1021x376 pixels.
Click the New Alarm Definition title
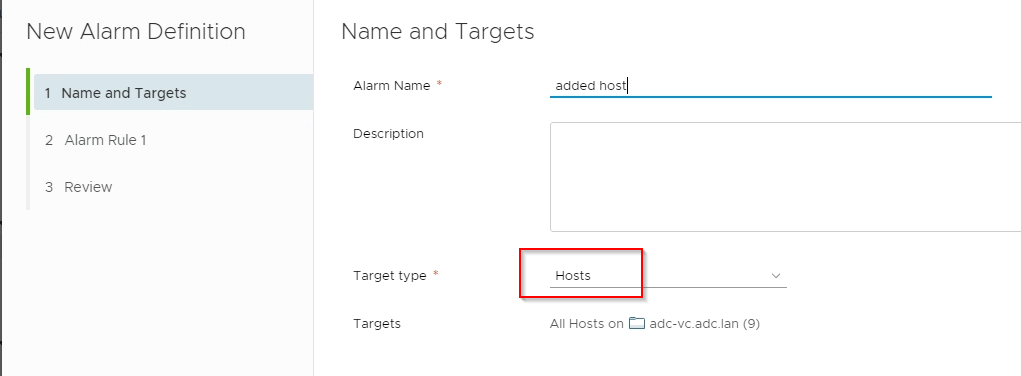pyautogui.click(x=135, y=31)
